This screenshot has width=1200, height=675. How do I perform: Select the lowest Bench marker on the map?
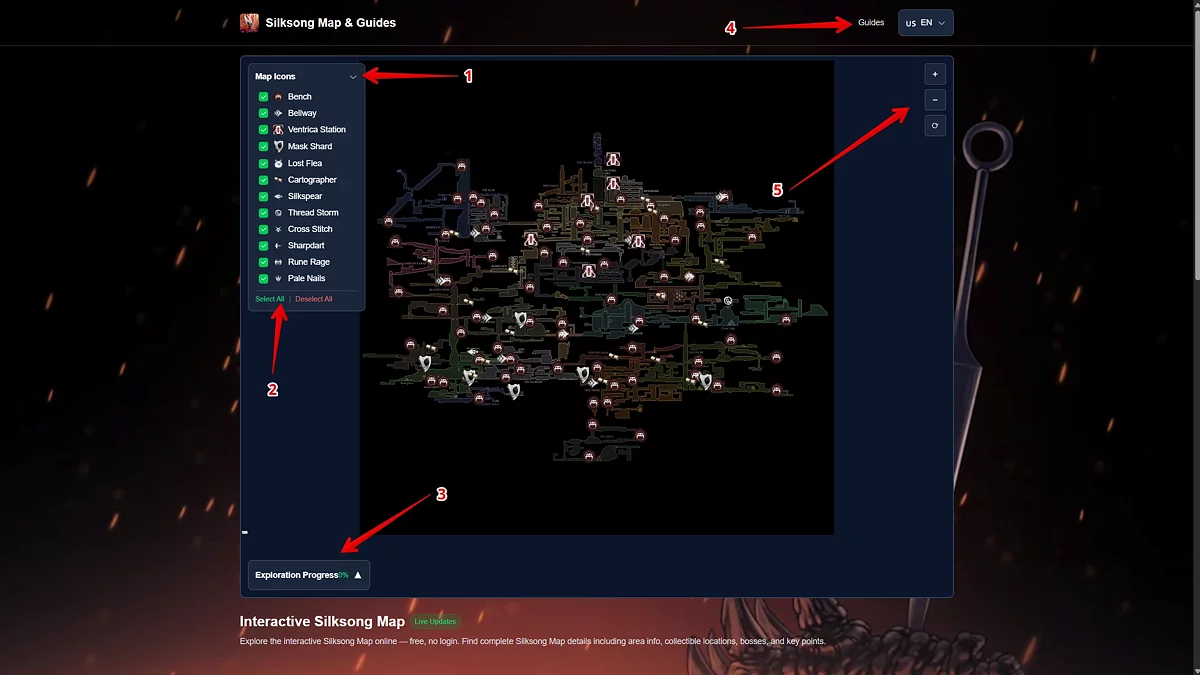pos(591,456)
